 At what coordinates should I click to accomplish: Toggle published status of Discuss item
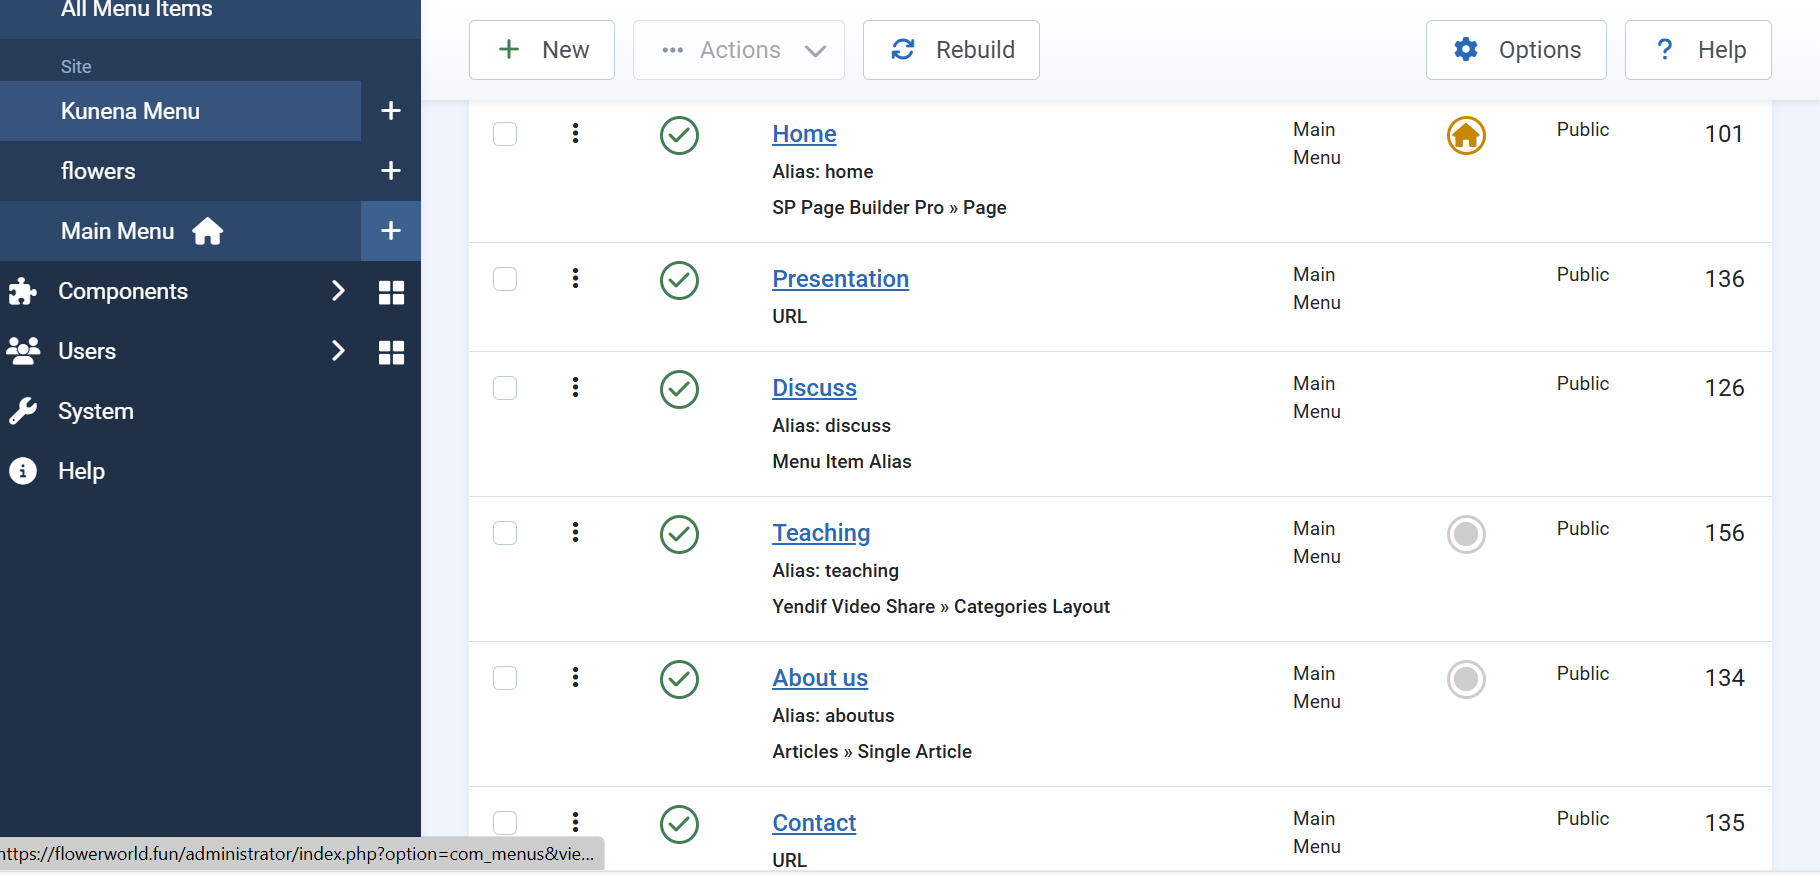(679, 389)
